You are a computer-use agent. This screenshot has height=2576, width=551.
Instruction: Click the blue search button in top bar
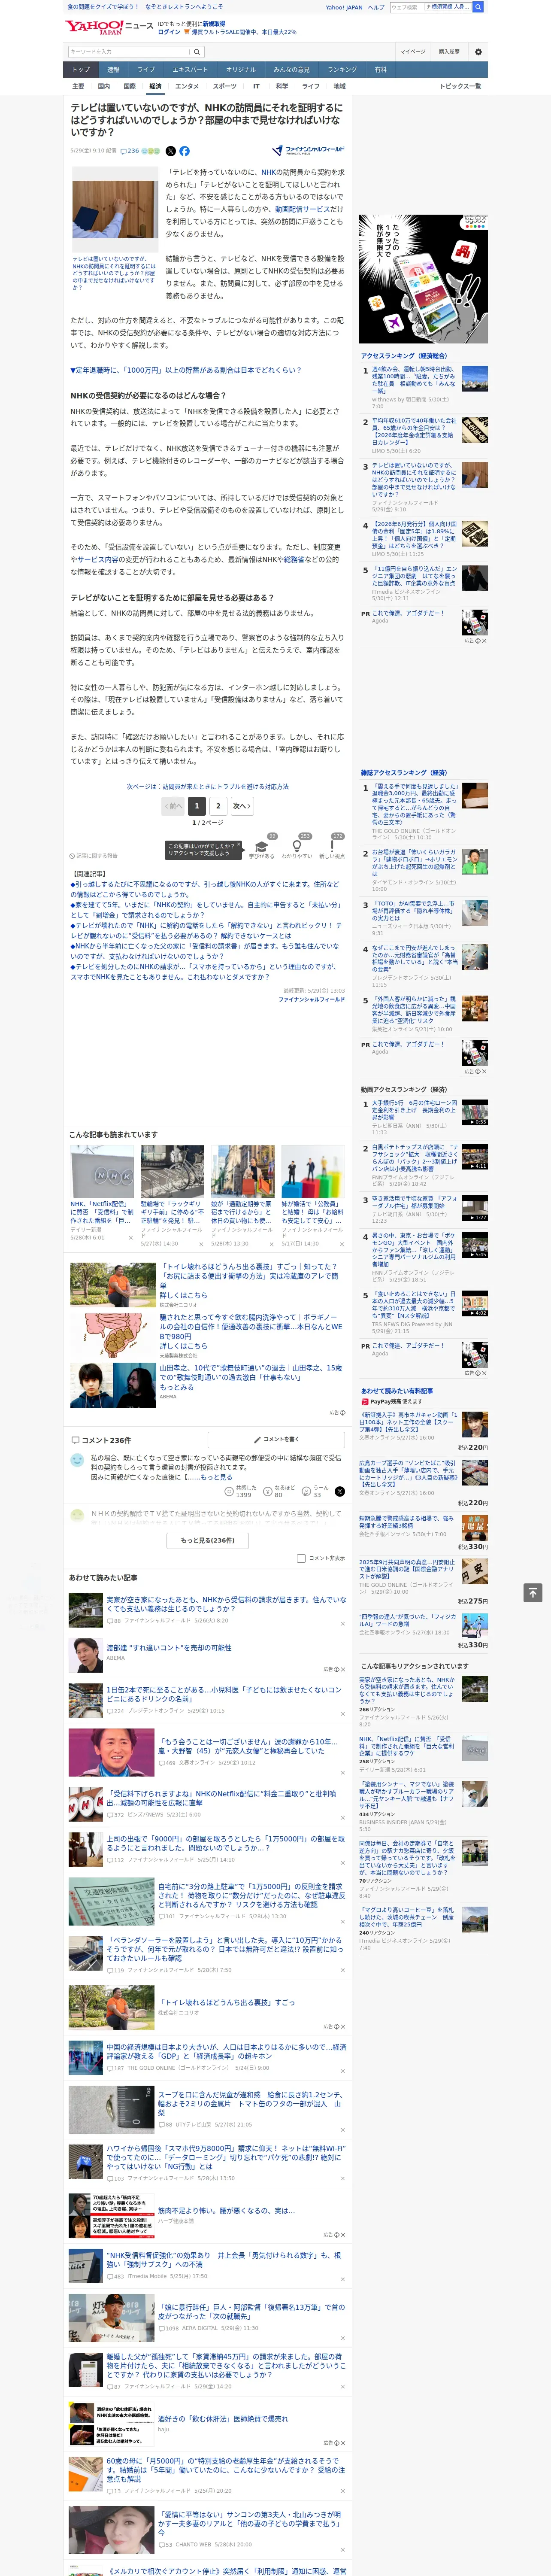point(478,7)
